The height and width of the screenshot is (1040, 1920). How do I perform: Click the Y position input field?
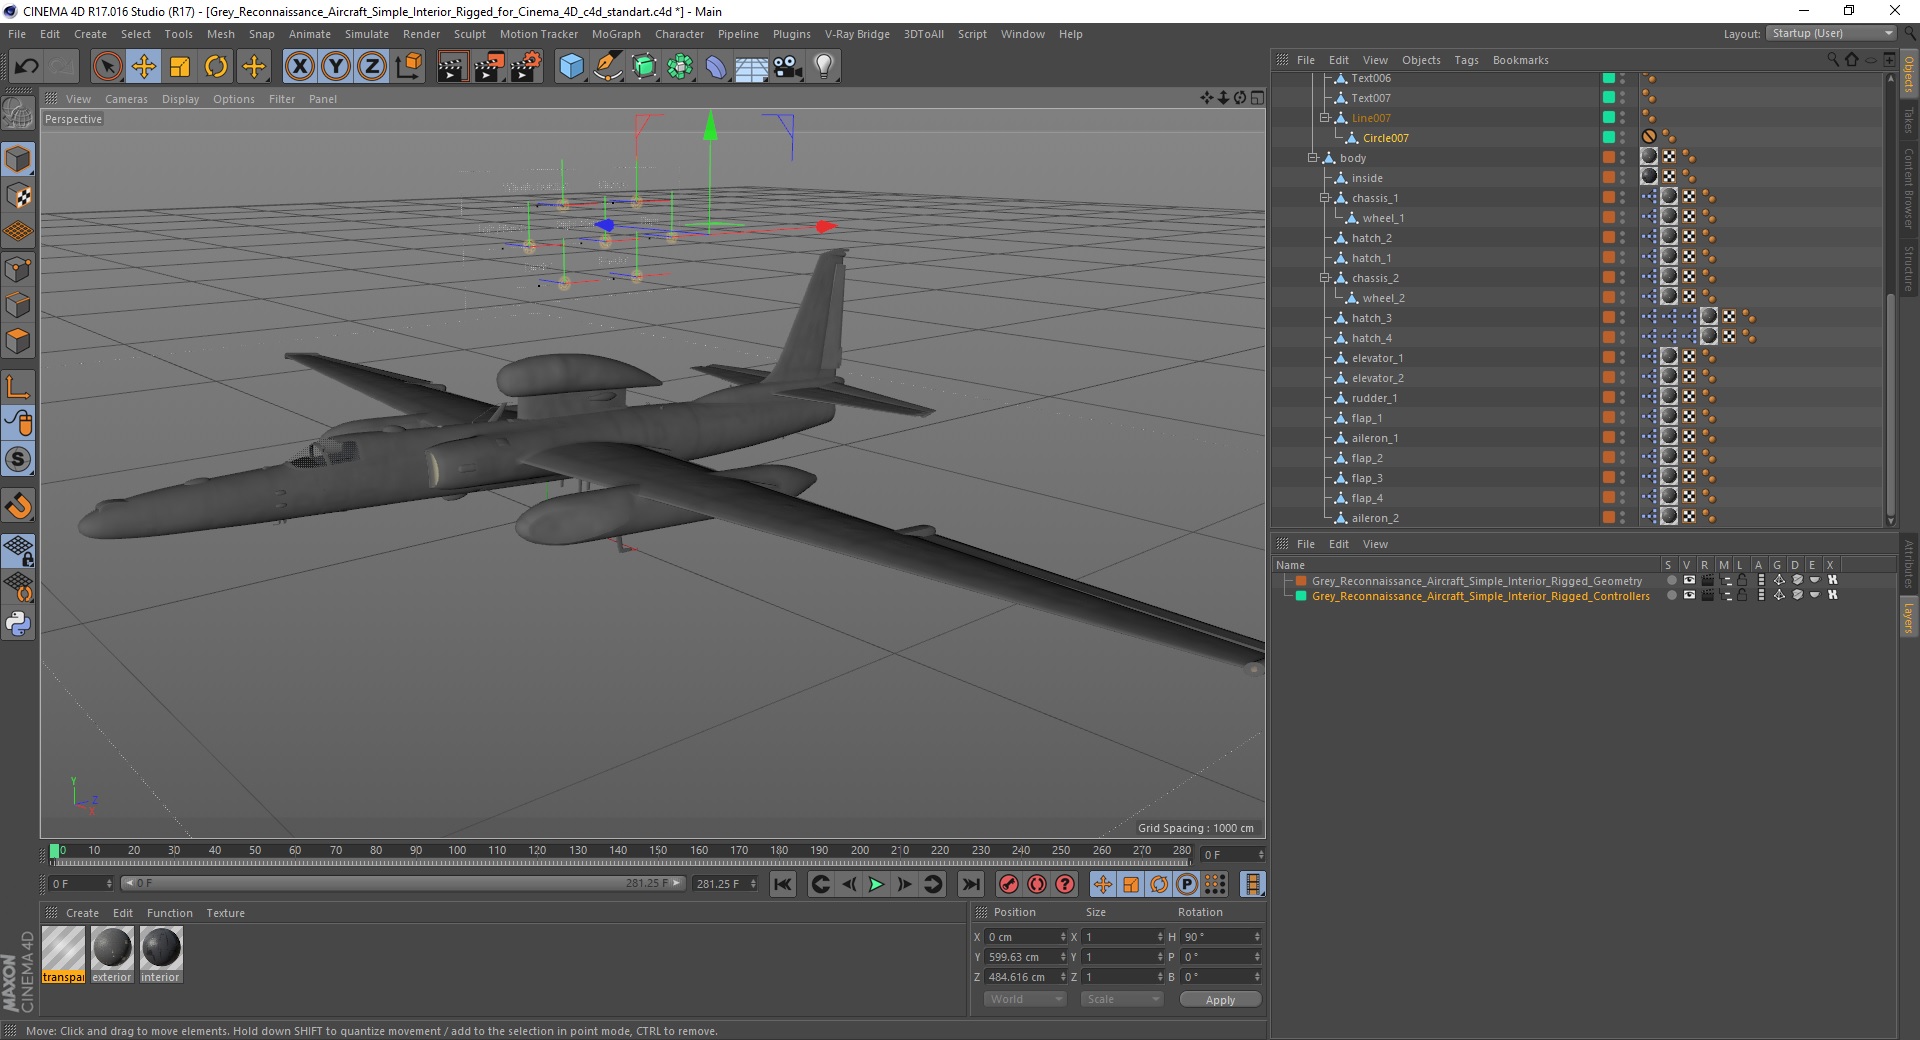click(1027, 957)
